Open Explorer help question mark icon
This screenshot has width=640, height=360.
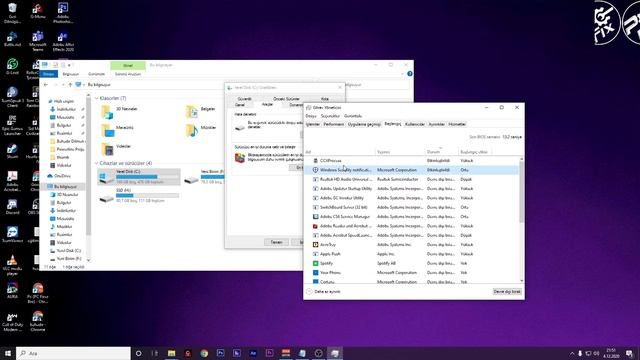pyautogui.click(x=409, y=74)
